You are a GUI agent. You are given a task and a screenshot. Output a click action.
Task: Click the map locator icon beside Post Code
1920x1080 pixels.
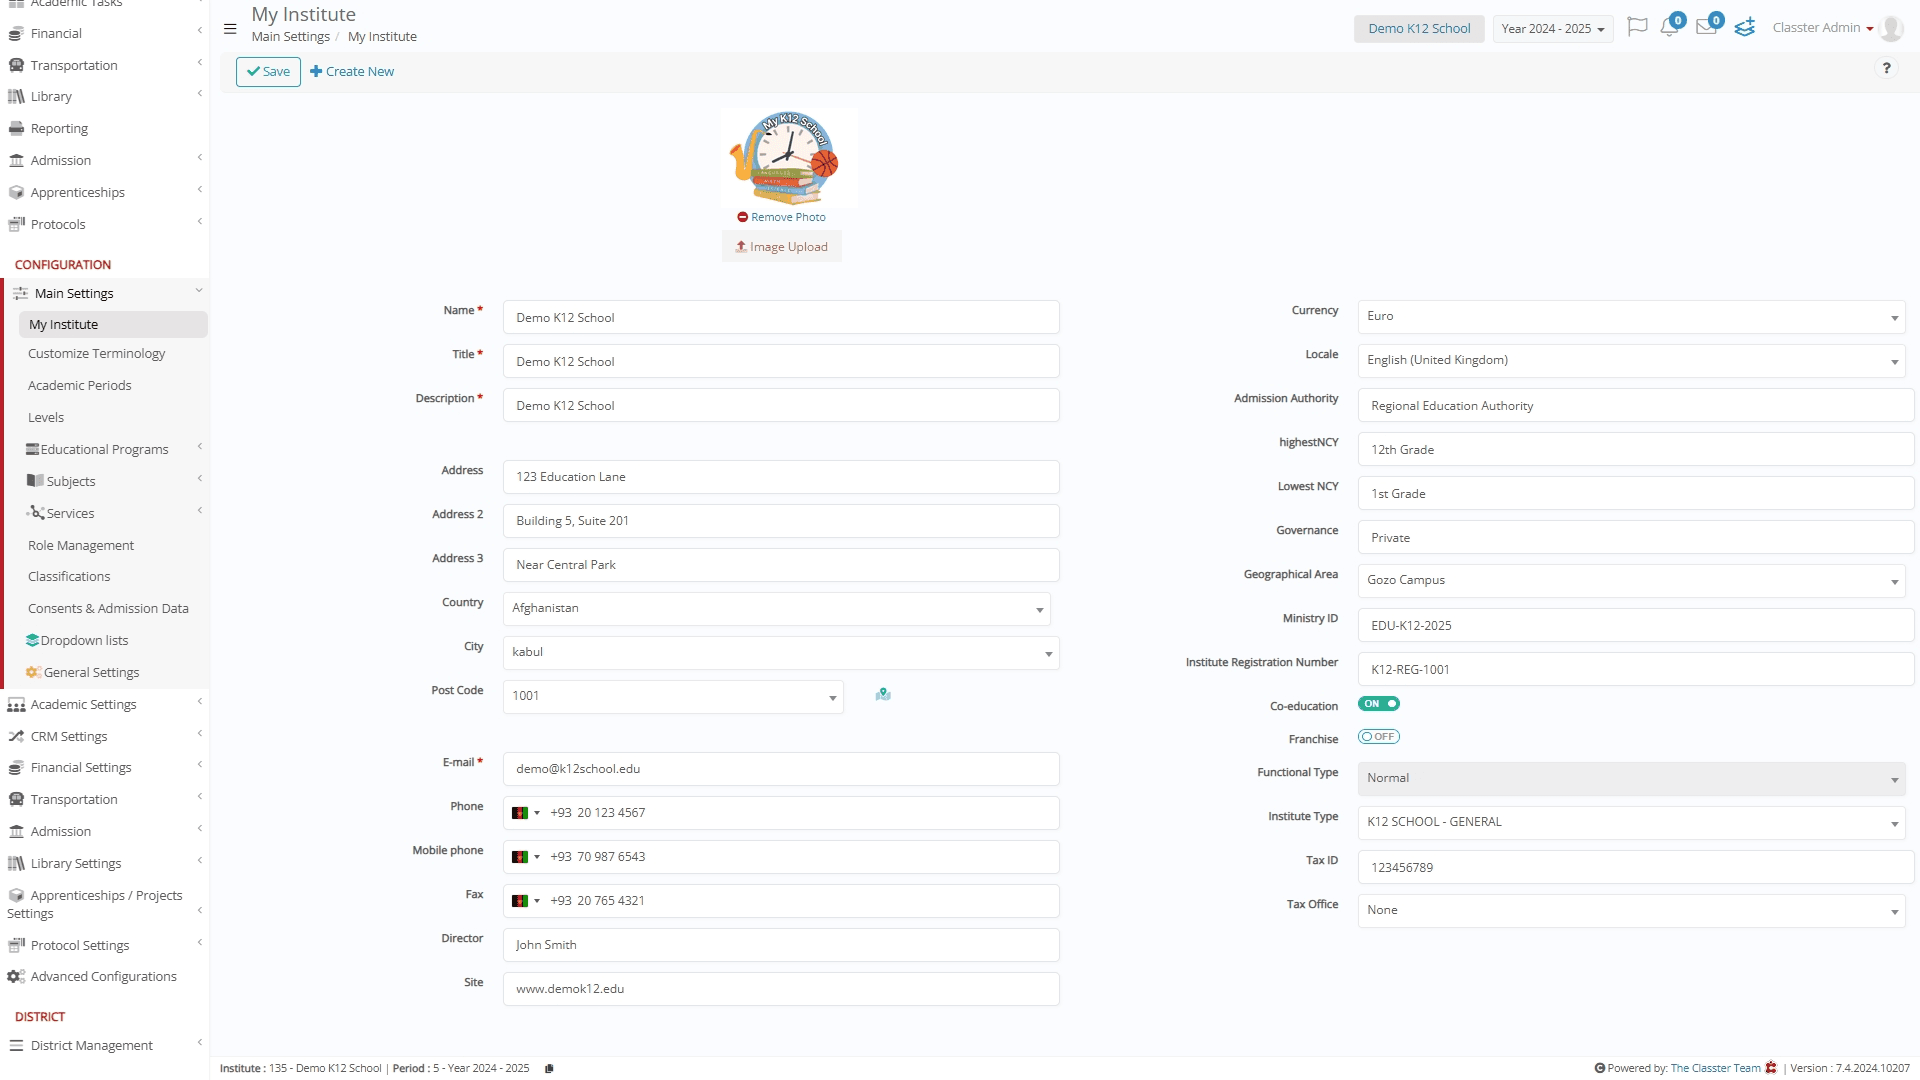883,695
